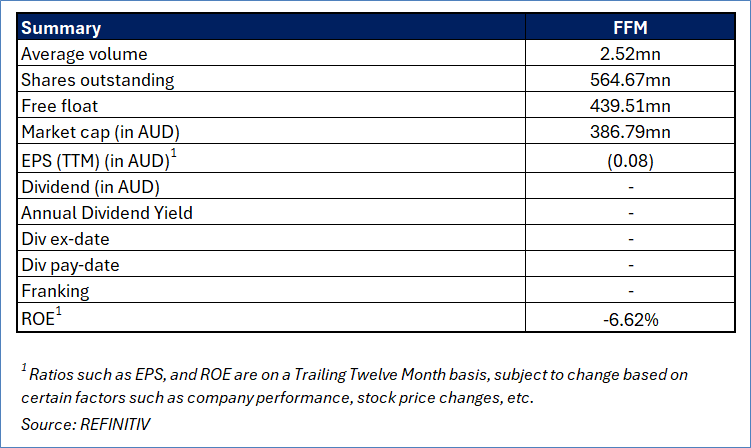Screen dimensions: 751x448
Task: Select the 564.67mn shares value
Action: pyautogui.click(x=630, y=80)
